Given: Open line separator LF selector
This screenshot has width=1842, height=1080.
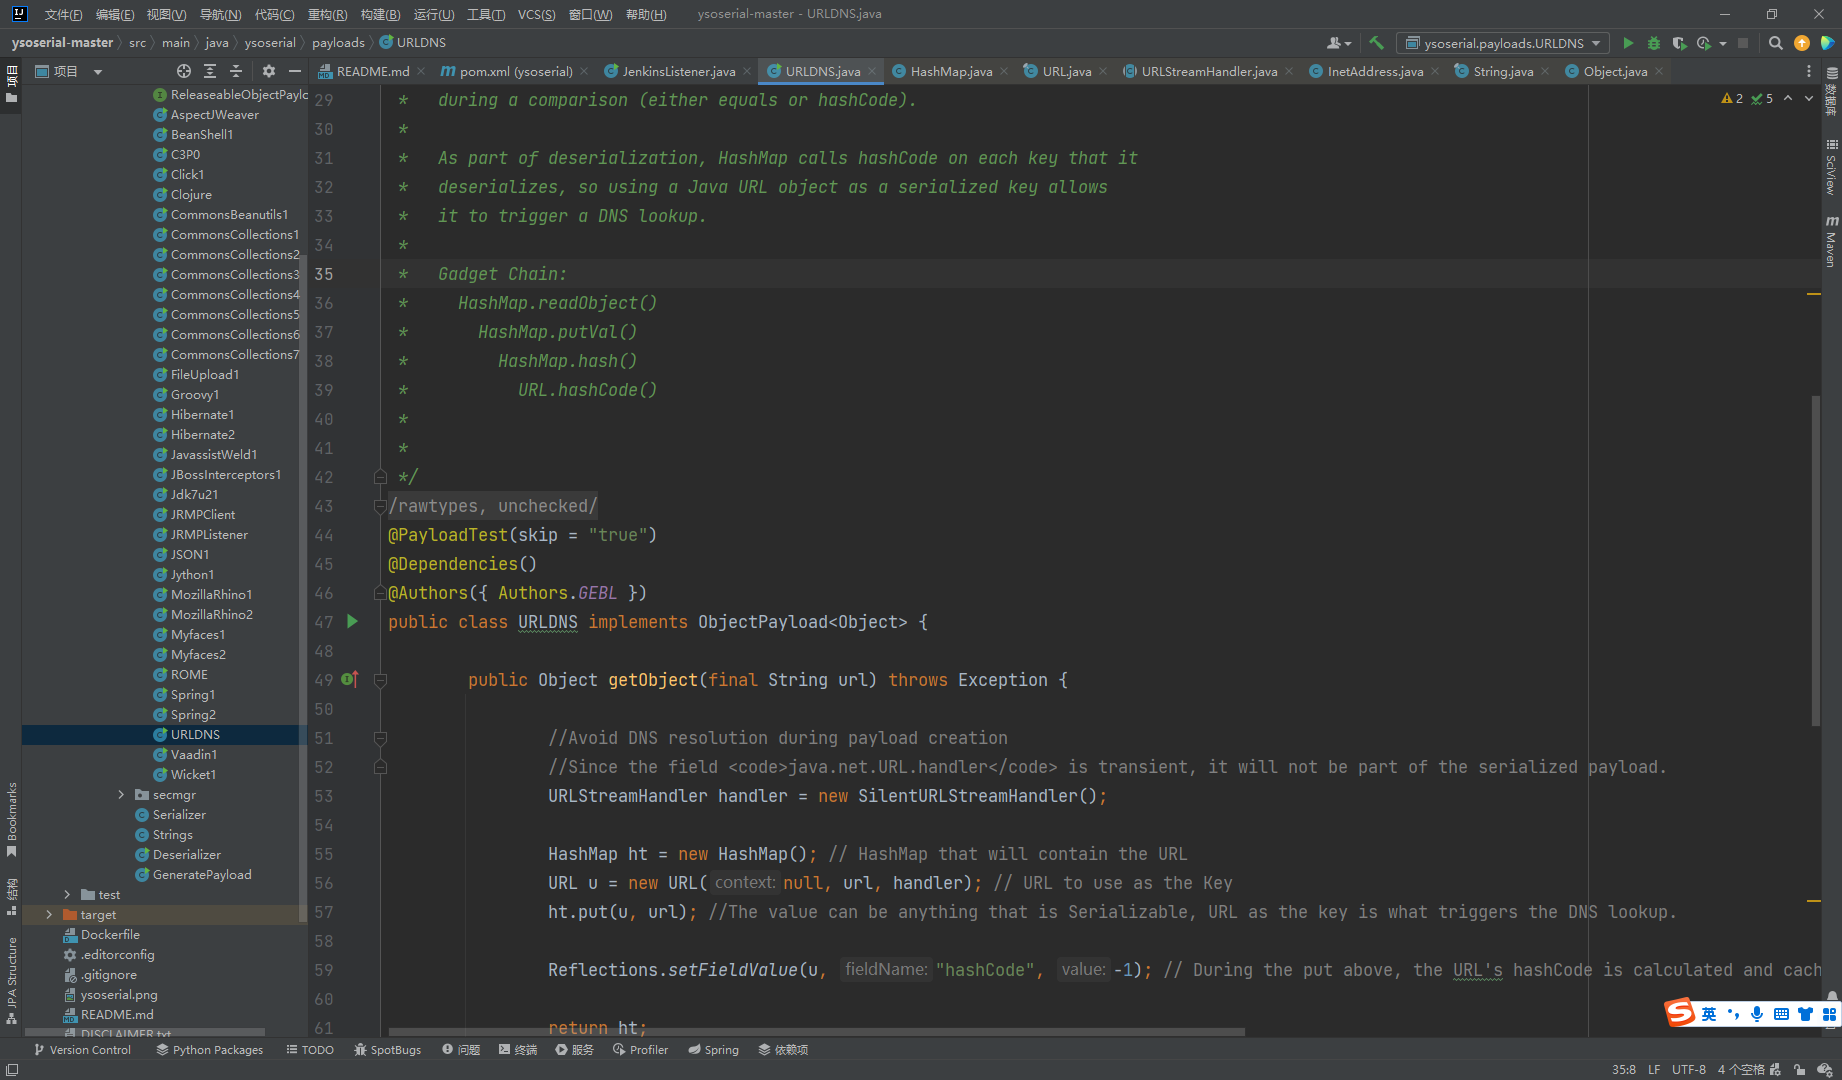Looking at the screenshot, I should coord(1654,1069).
